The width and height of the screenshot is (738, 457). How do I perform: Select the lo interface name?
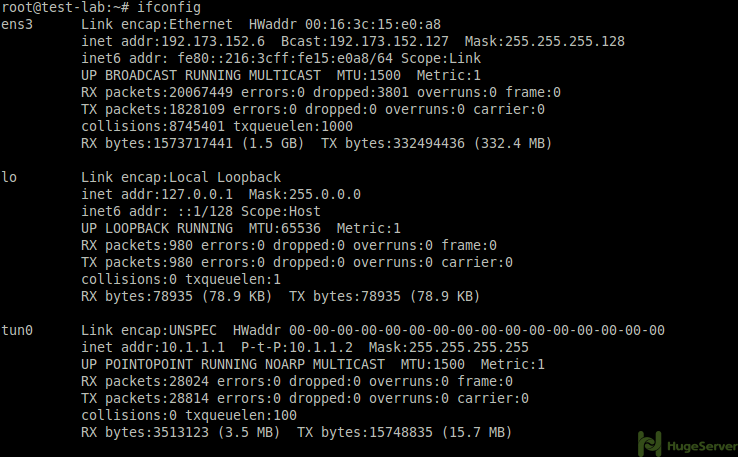9,177
